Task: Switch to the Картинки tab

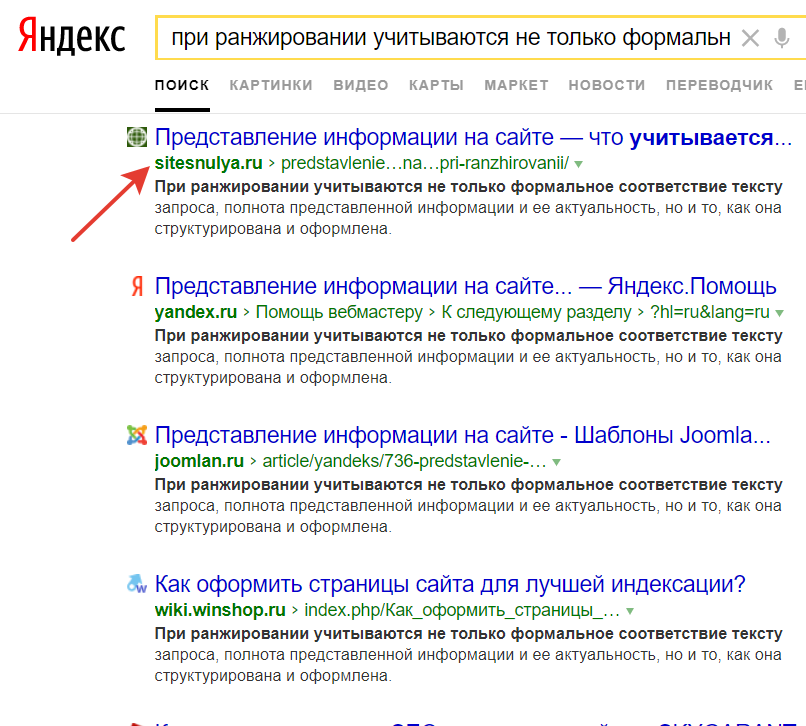Action: click(271, 85)
